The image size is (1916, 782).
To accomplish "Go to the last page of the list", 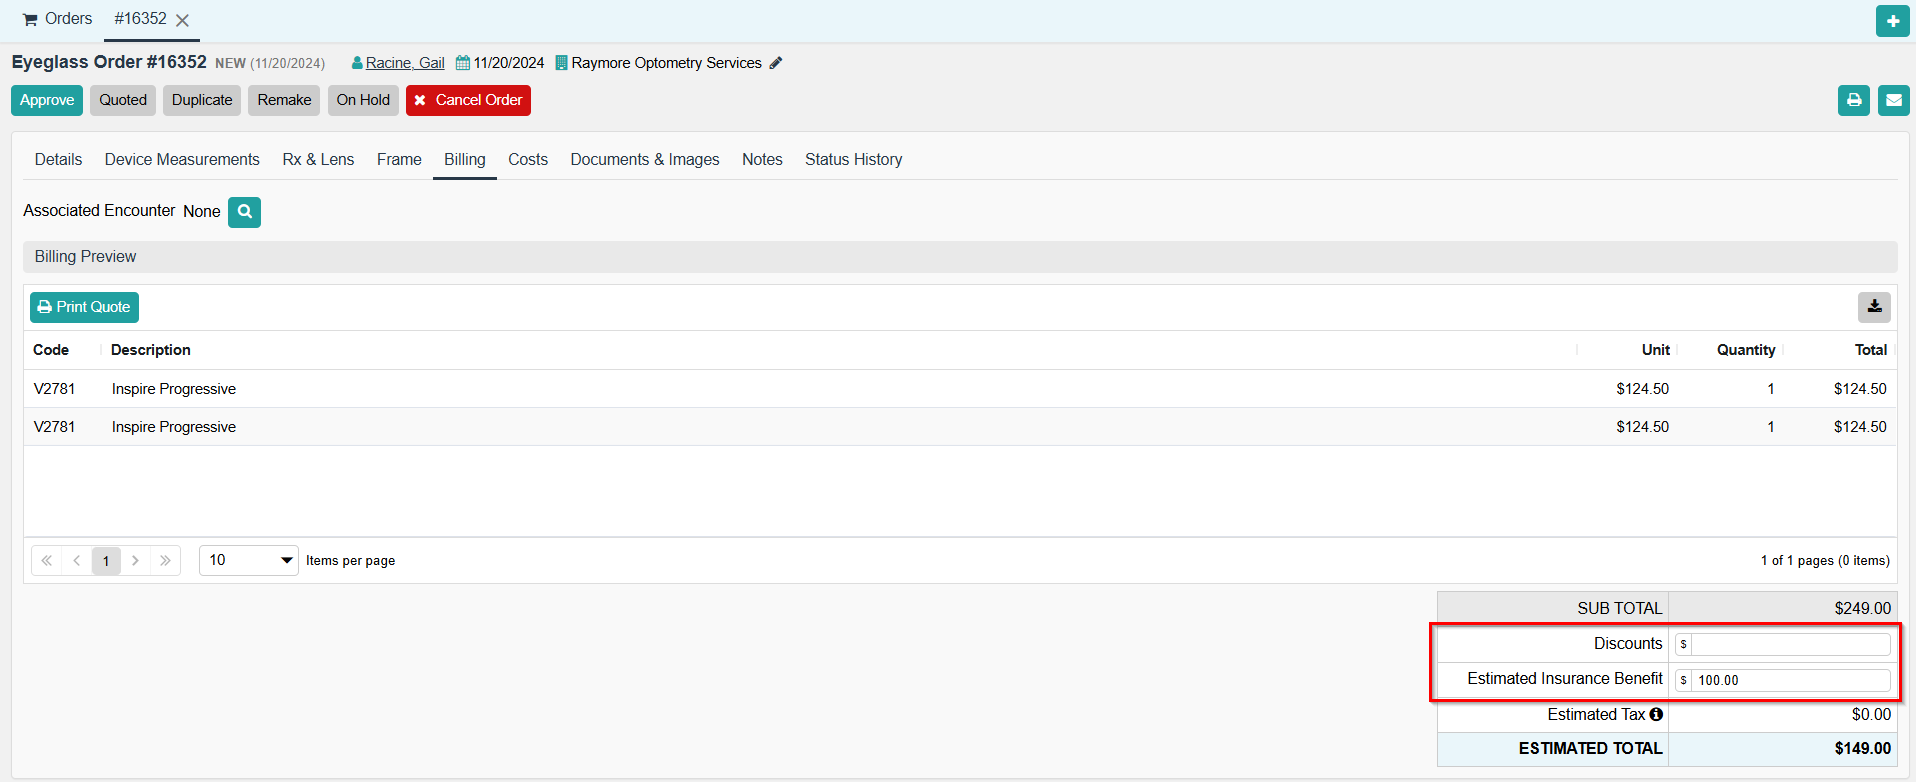I will [x=165, y=561].
